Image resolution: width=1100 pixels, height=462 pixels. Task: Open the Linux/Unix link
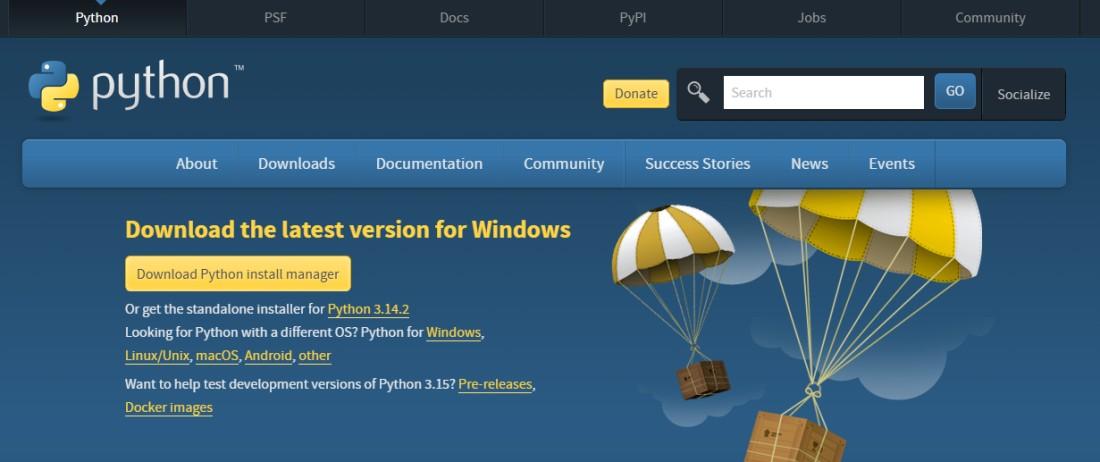(157, 355)
